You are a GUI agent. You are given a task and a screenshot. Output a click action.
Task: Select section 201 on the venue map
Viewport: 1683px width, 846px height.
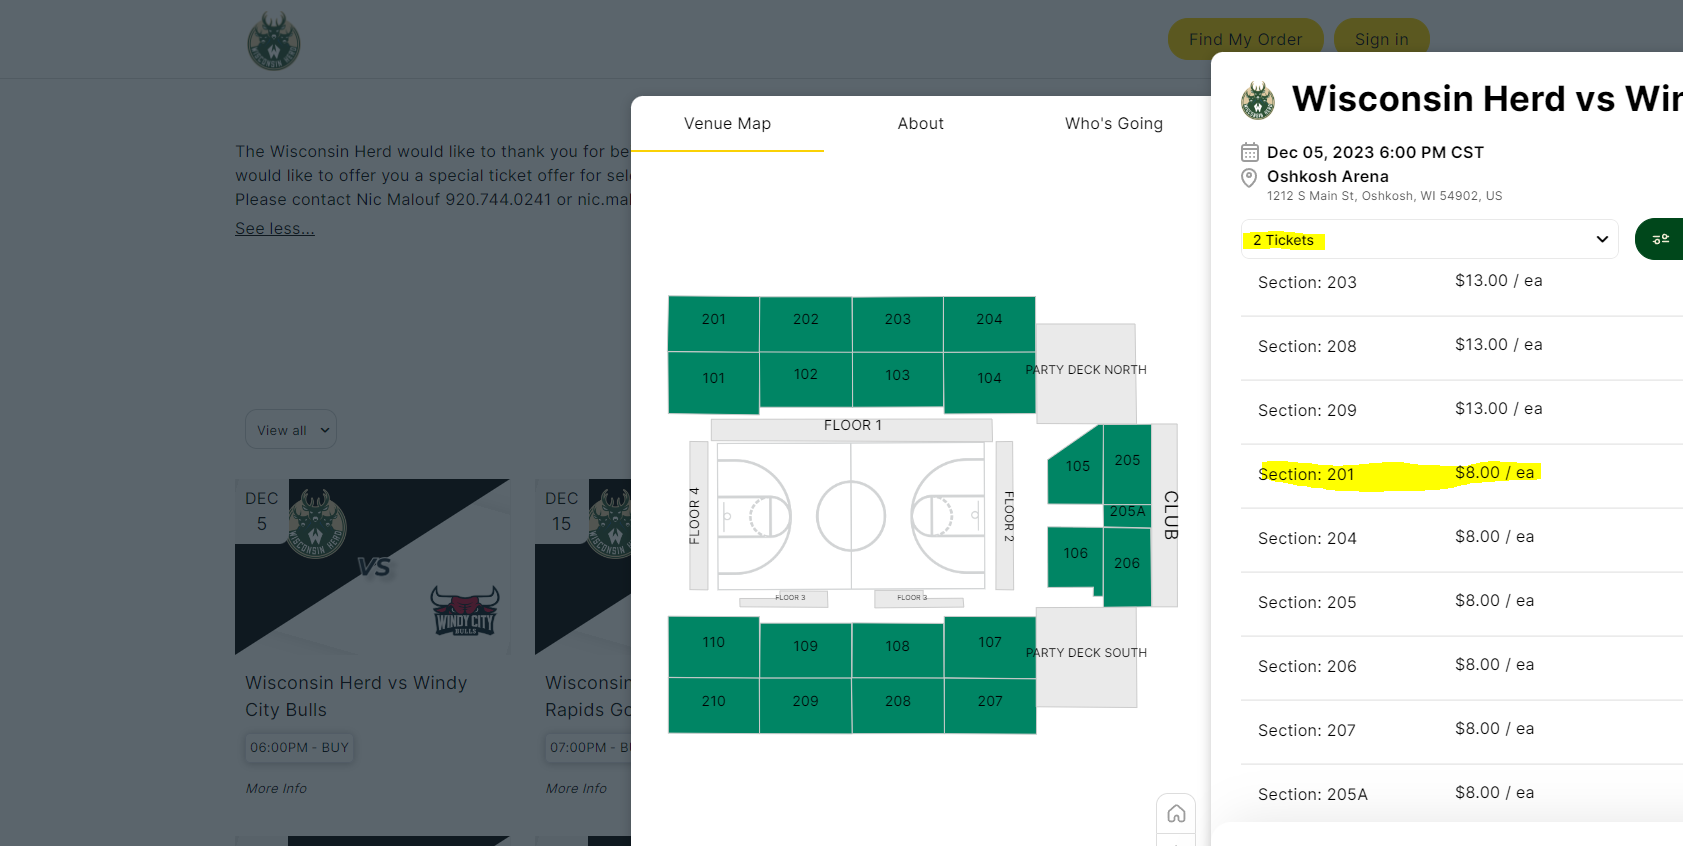tap(713, 321)
